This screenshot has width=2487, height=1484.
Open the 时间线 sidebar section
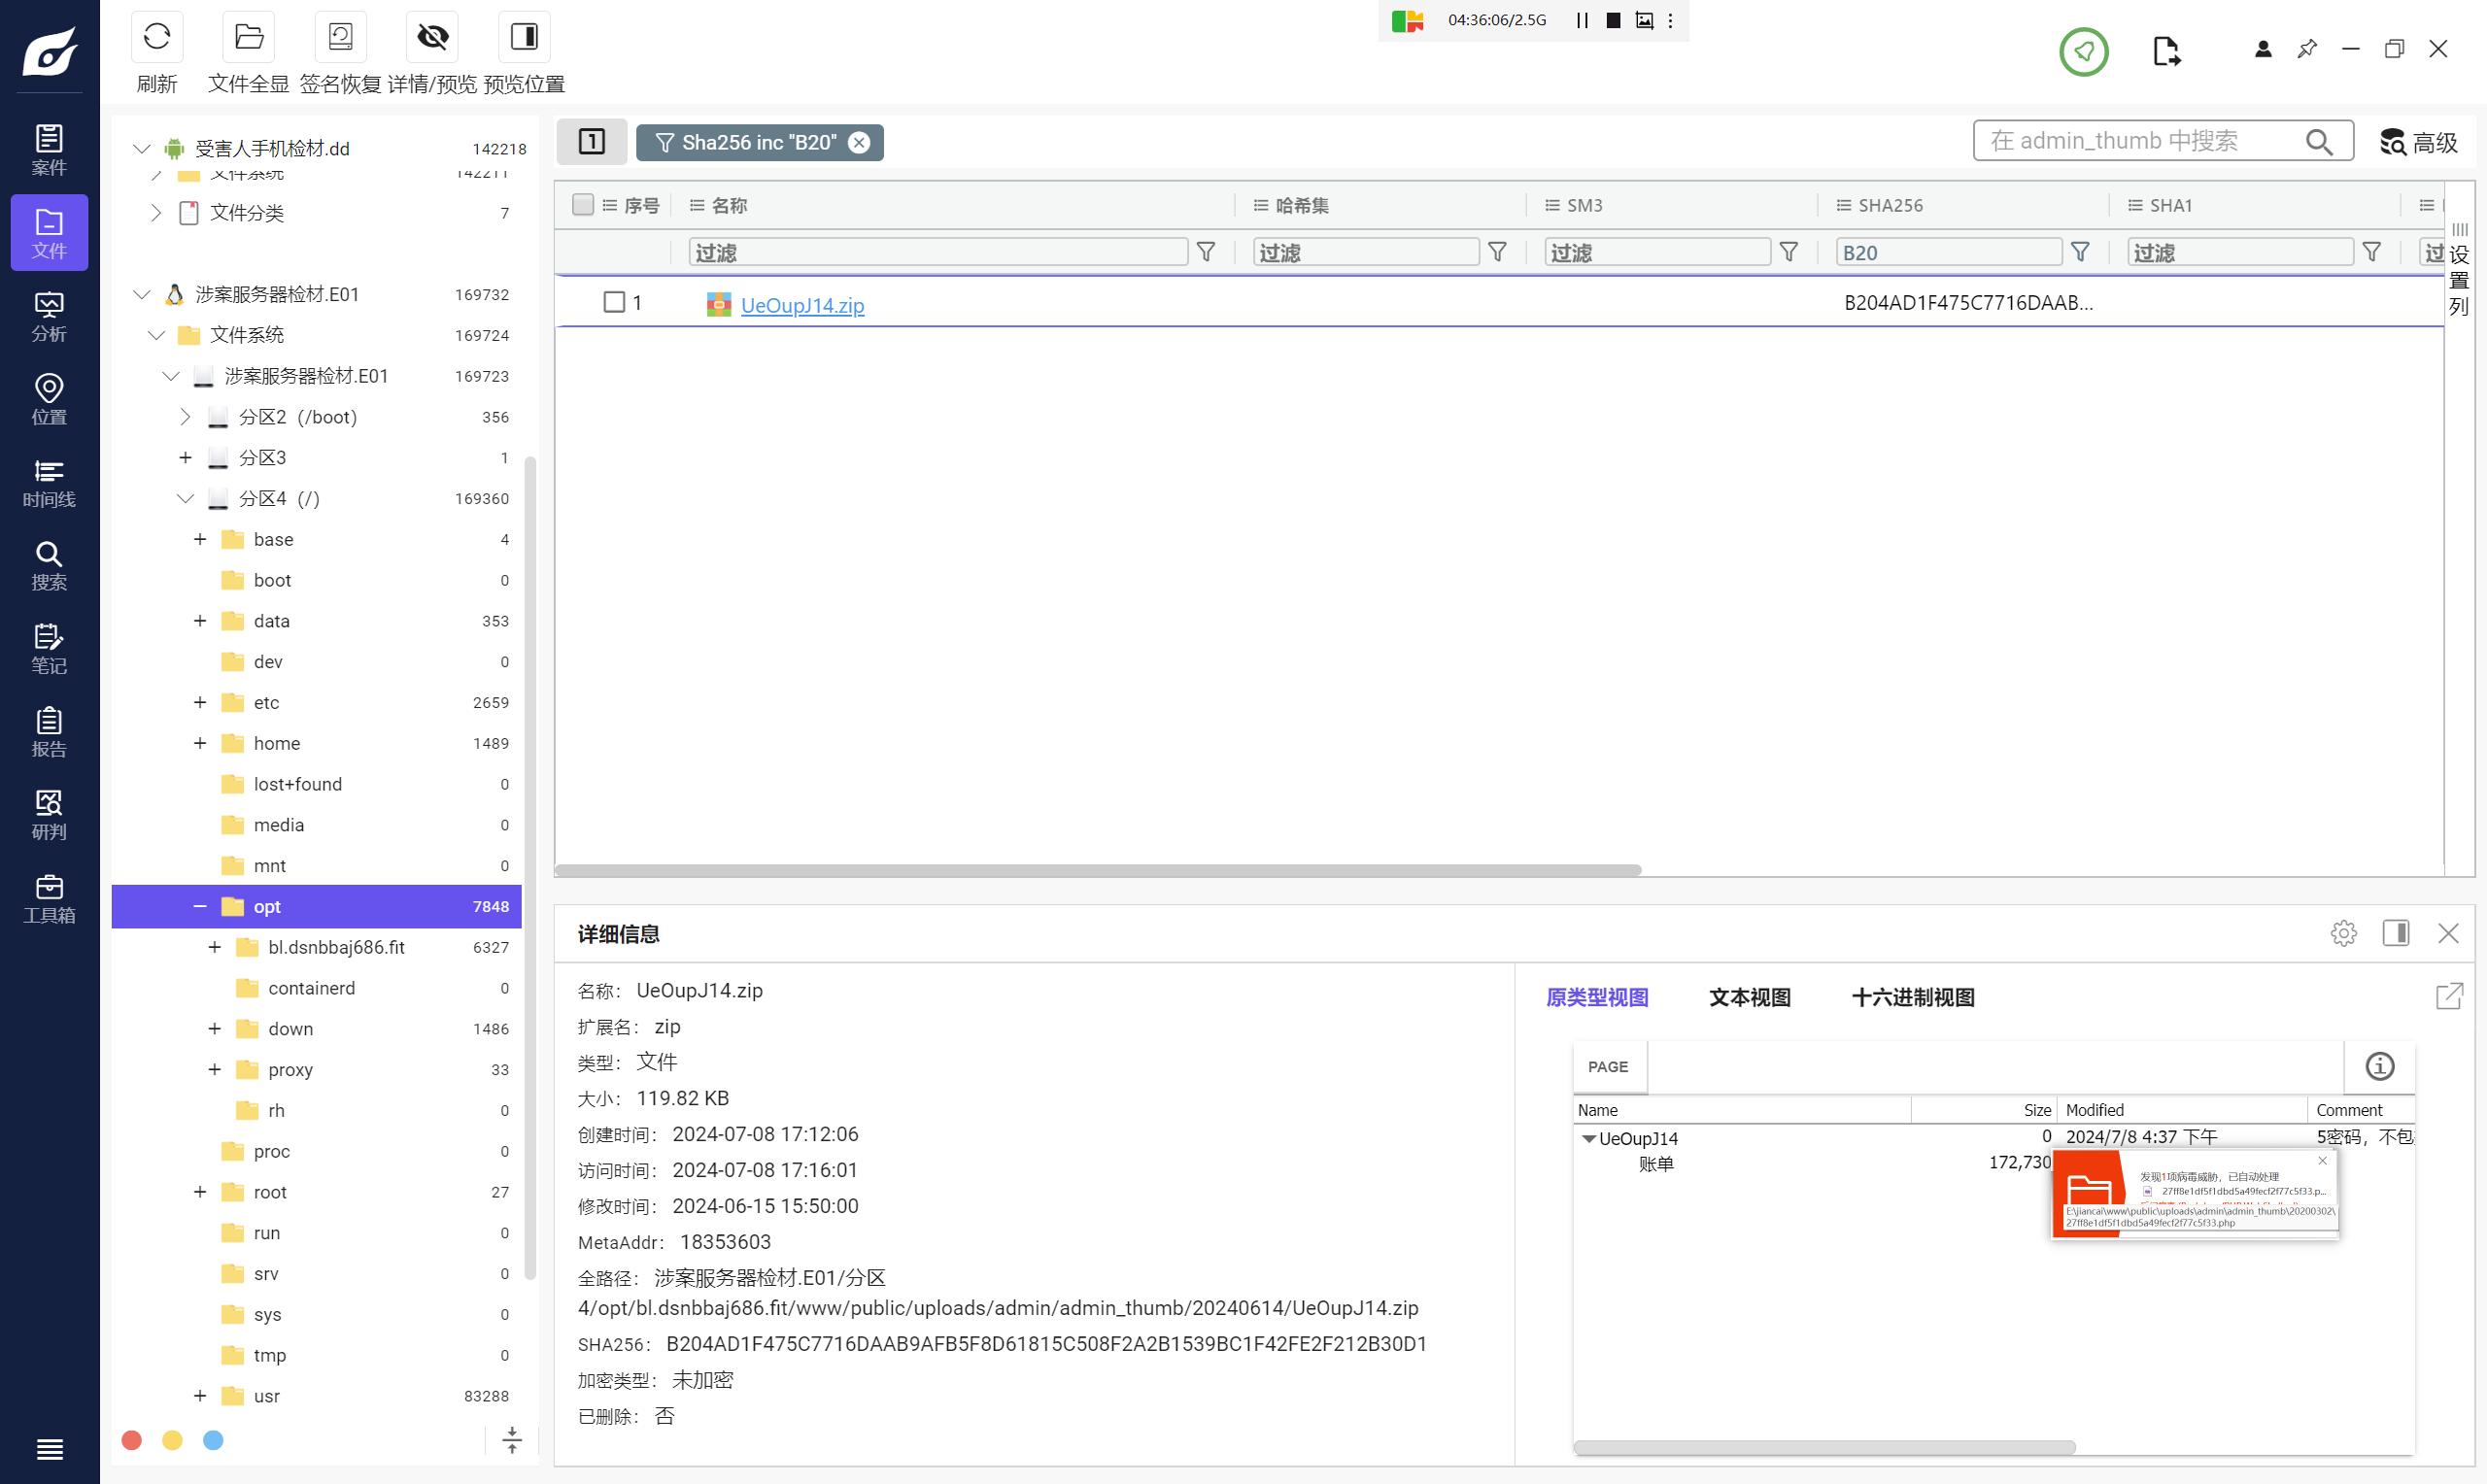point(49,482)
